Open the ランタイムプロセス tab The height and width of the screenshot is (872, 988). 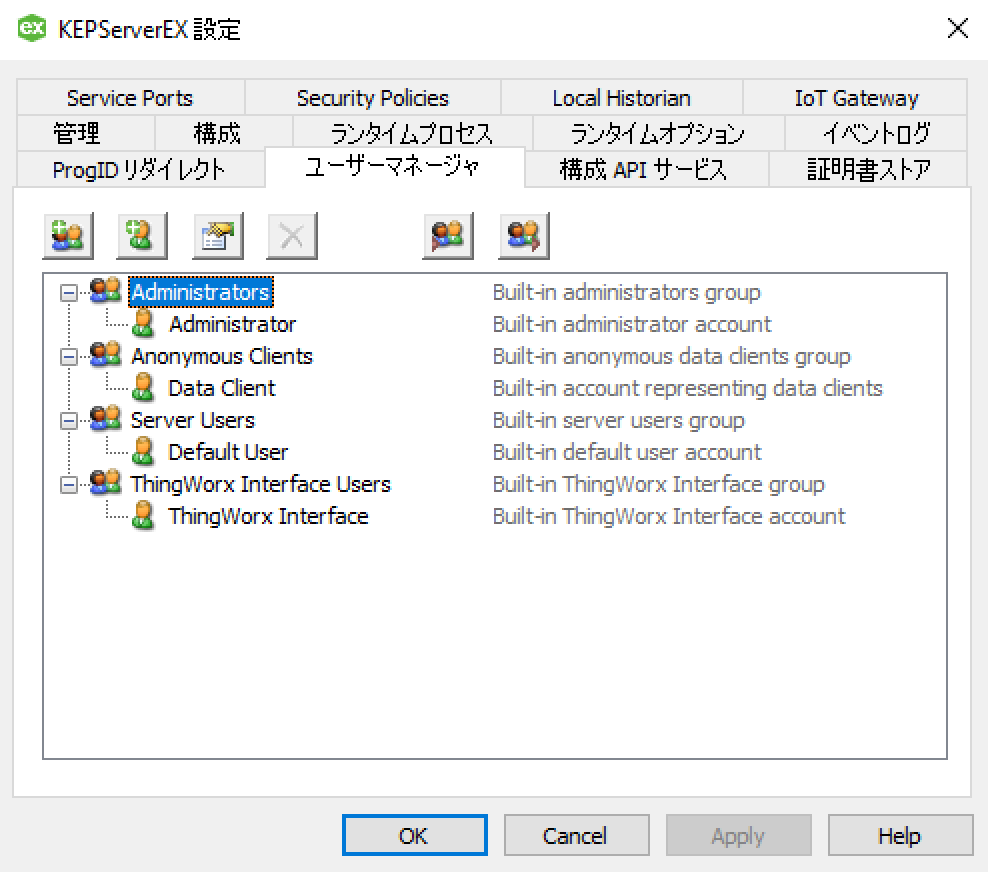(x=412, y=133)
